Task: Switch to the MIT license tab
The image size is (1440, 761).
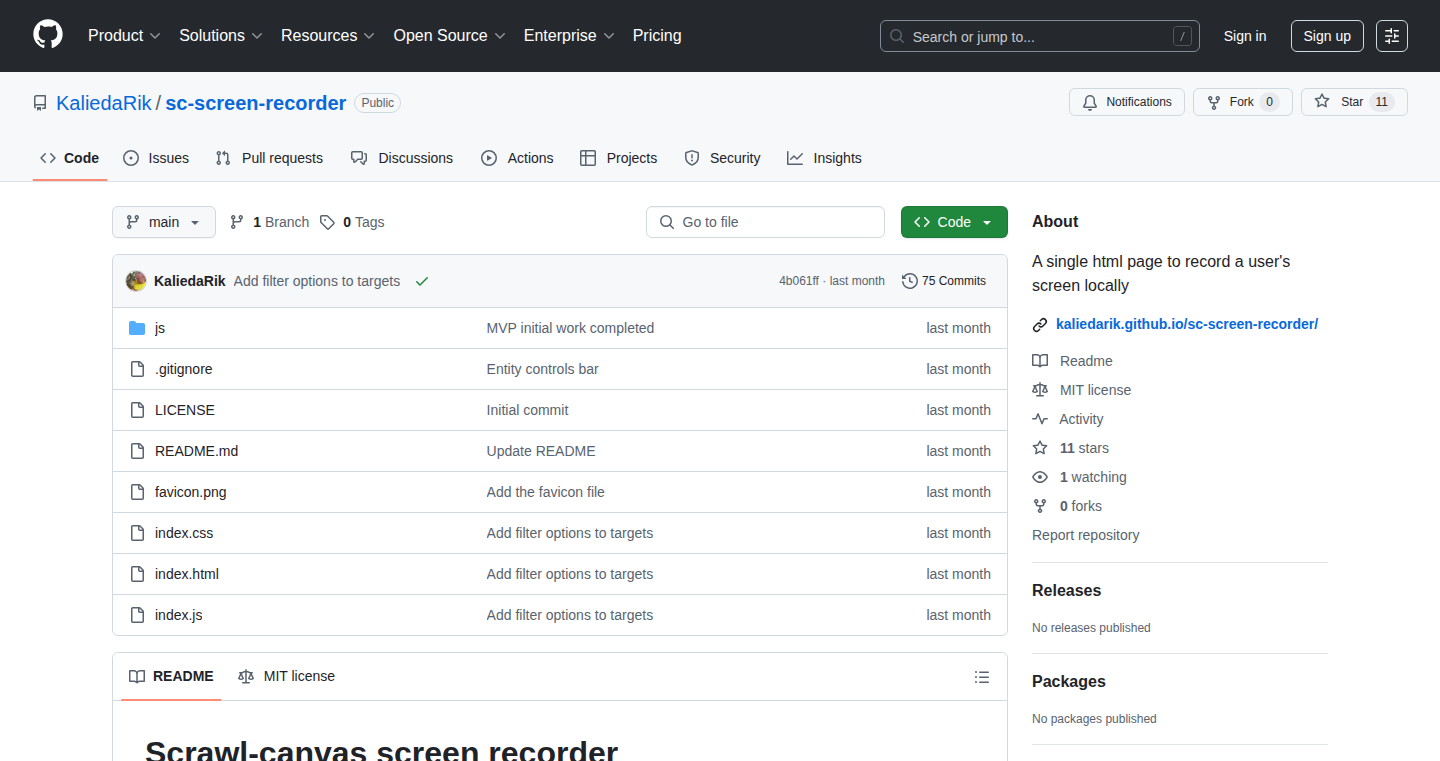Action: pyautogui.click(x=286, y=677)
